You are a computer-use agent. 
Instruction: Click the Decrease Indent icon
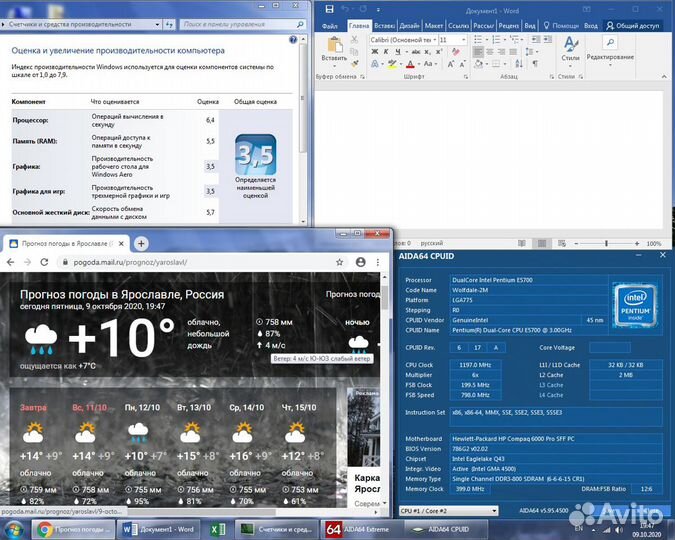pyautogui.click(x=536, y=40)
